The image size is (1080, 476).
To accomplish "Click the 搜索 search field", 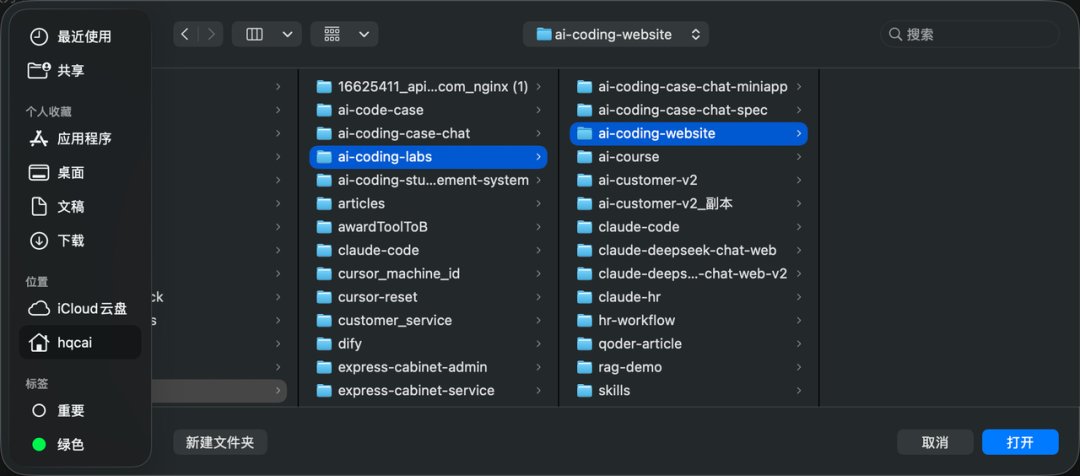I will pos(970,34).
